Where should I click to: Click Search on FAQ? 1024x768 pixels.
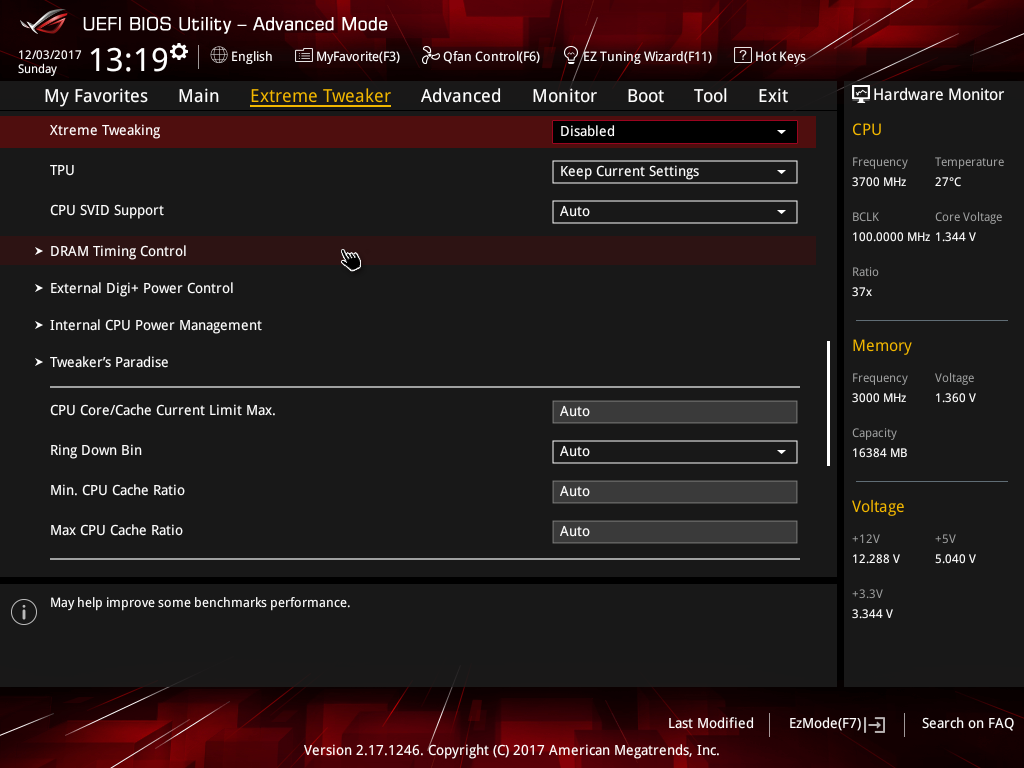(968, 724)
